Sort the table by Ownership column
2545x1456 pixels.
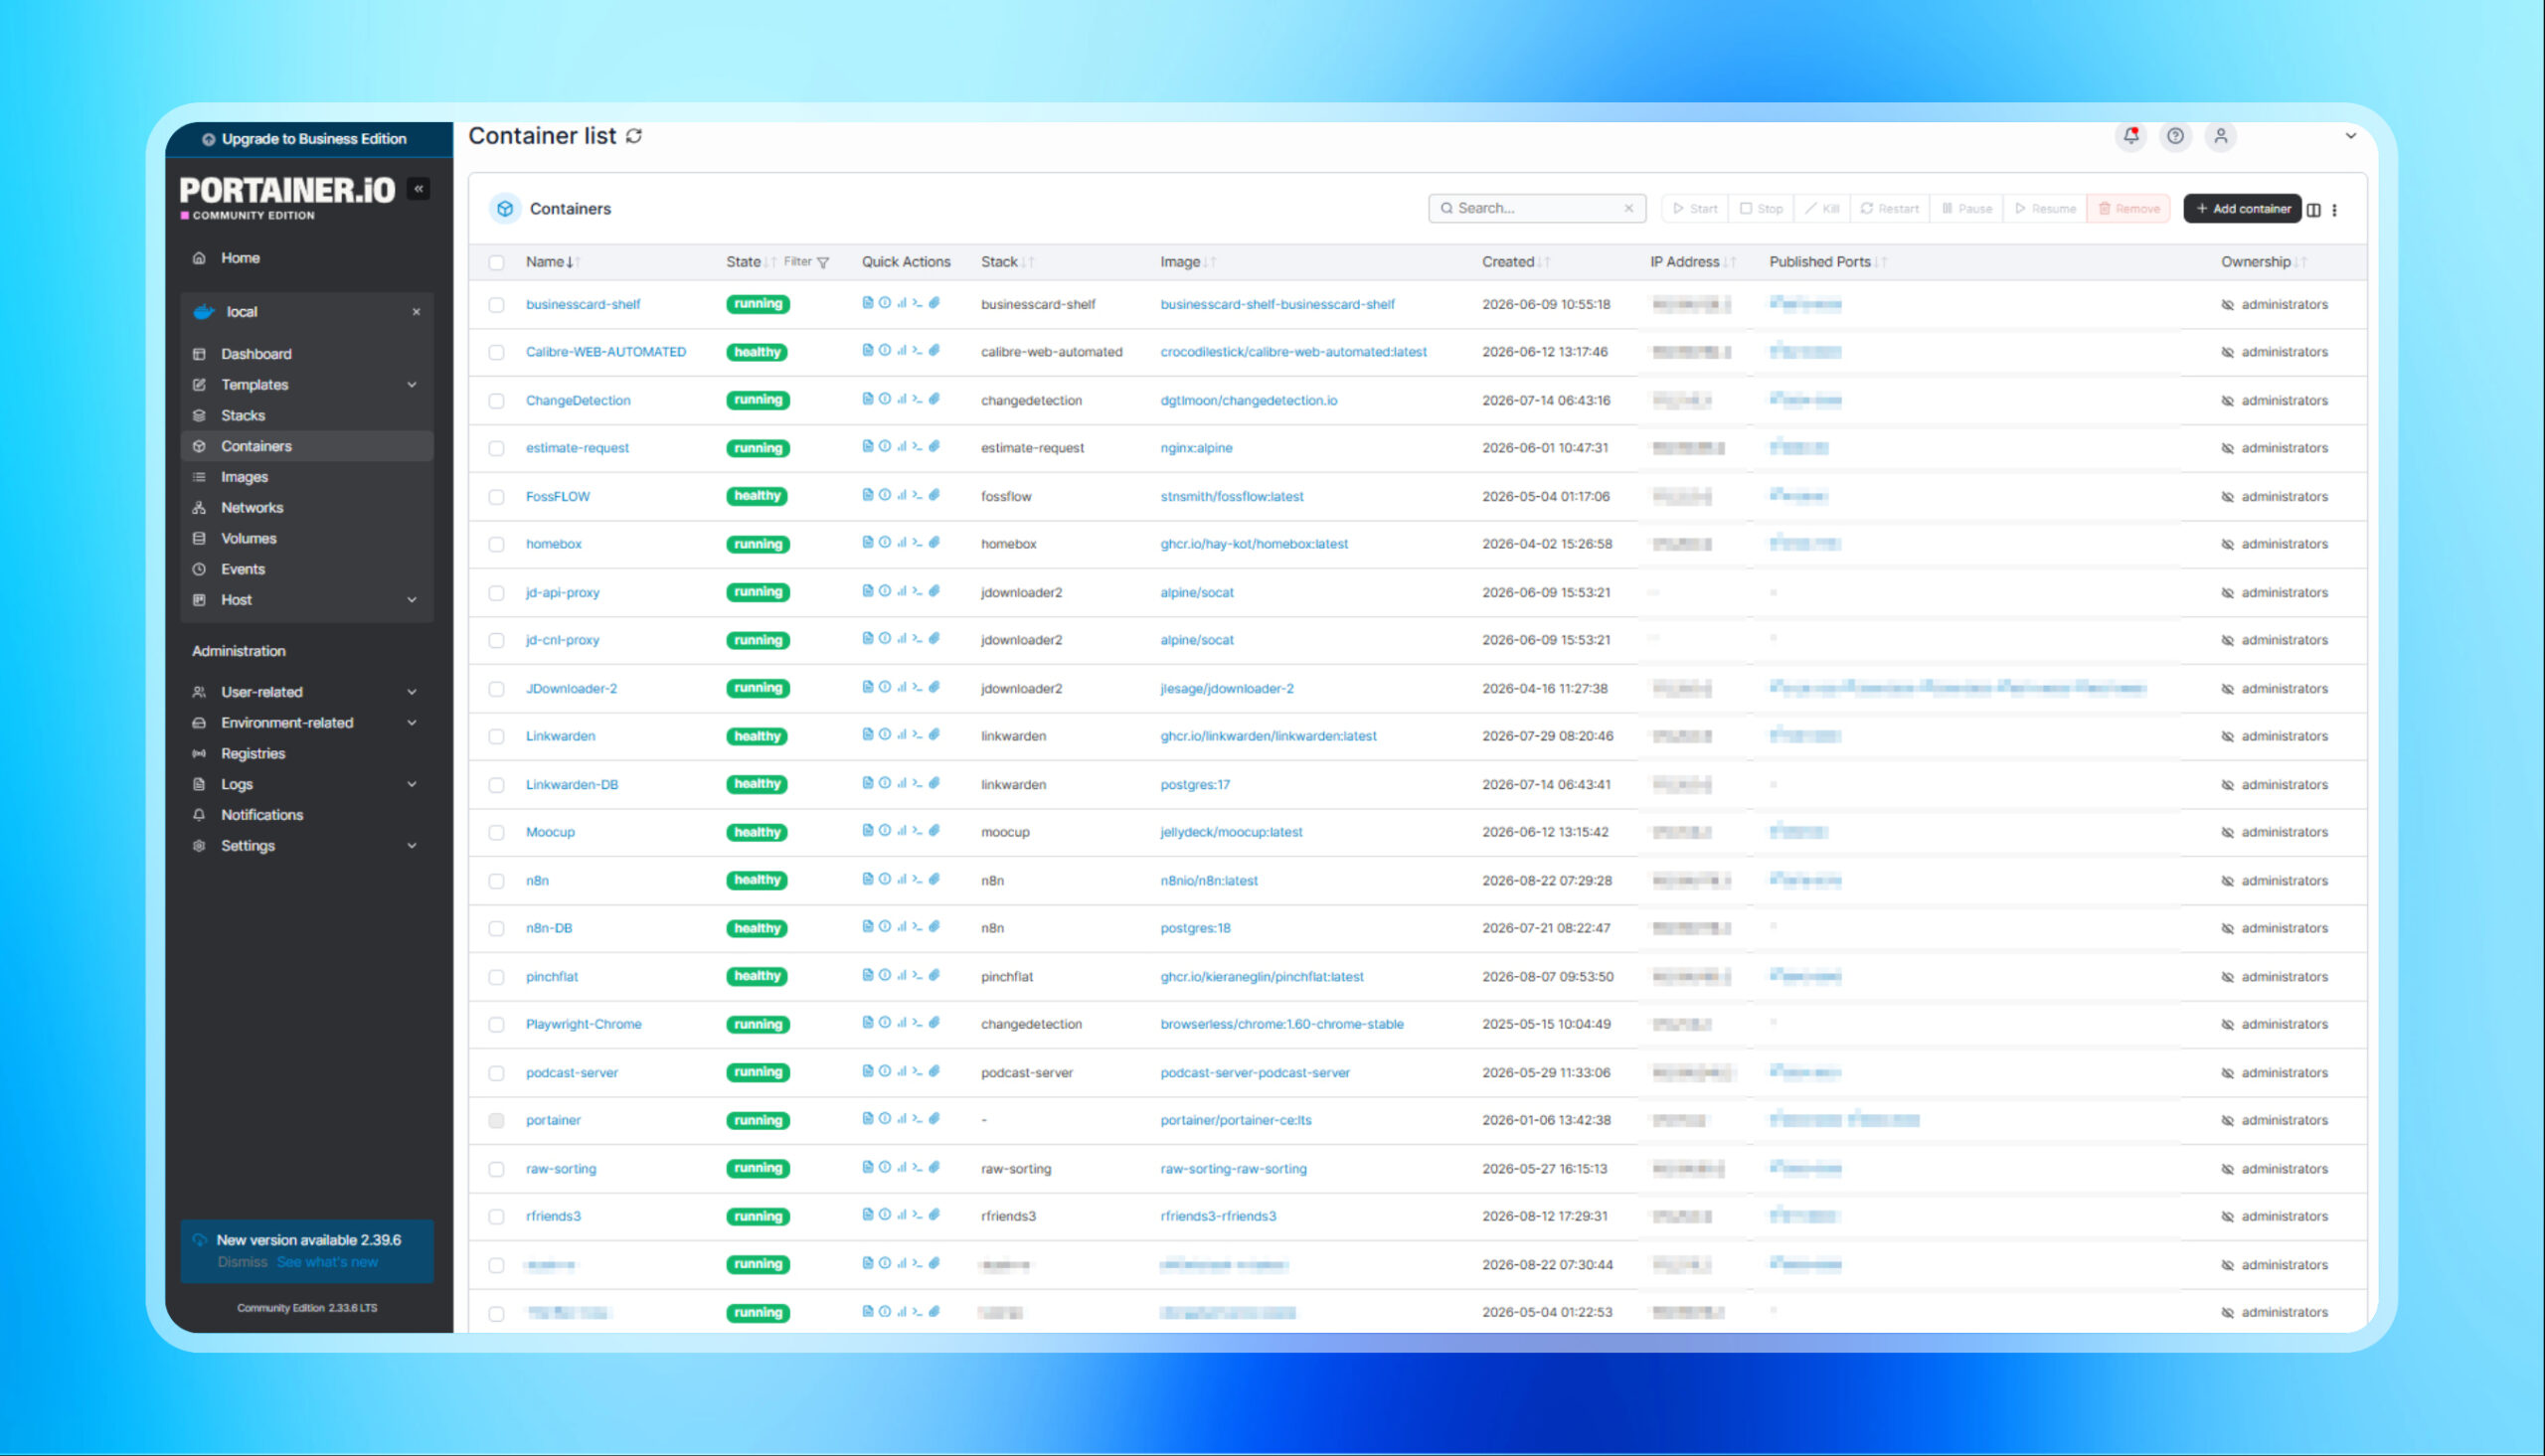(2263, 262)
